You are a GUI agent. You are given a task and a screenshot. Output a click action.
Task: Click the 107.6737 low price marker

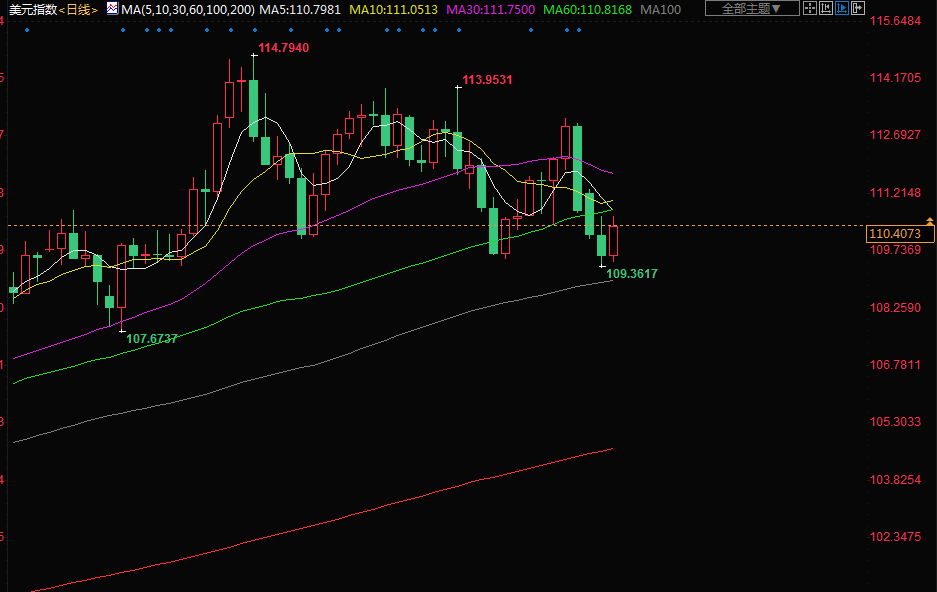(x=151, y=339)
